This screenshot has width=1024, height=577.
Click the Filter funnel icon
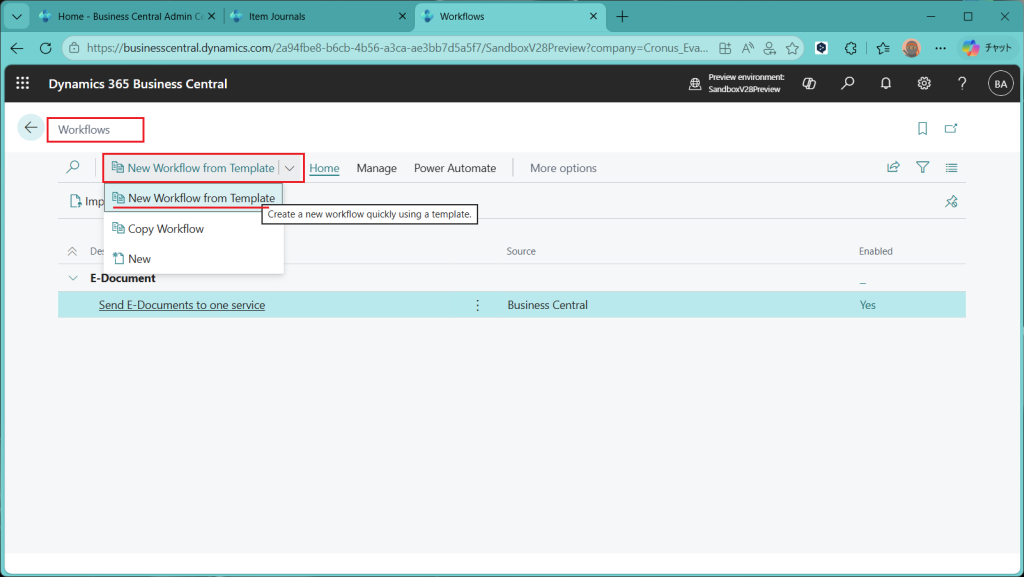(923, 168)
